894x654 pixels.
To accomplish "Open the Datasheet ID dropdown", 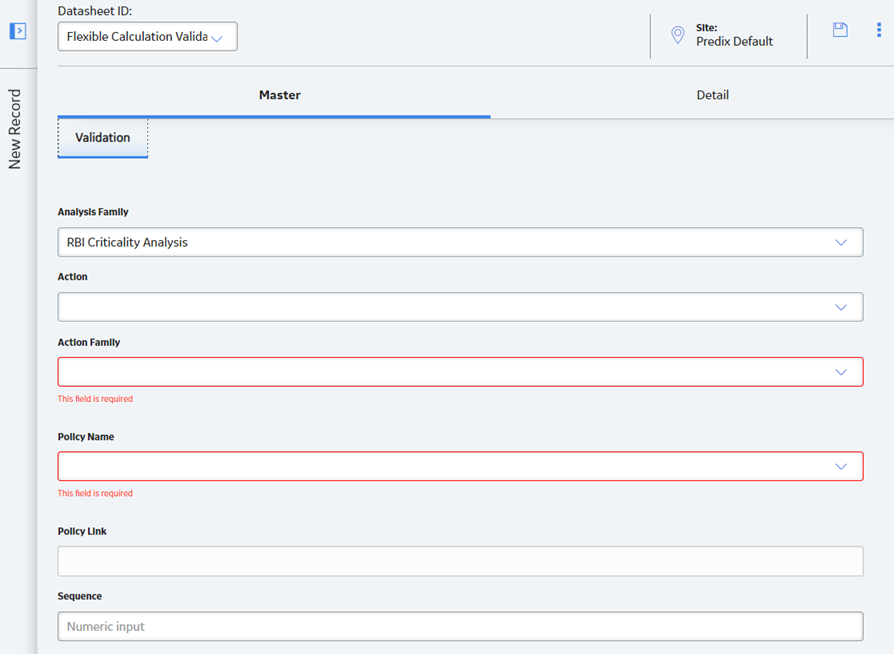I will (x=147, y=36).
